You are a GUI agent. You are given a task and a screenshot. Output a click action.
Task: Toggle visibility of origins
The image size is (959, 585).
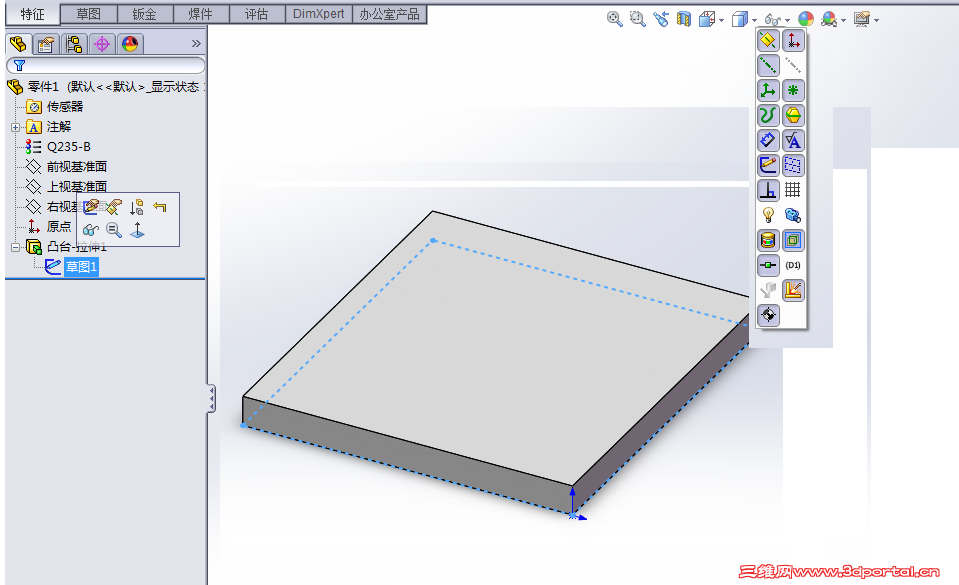793,40
